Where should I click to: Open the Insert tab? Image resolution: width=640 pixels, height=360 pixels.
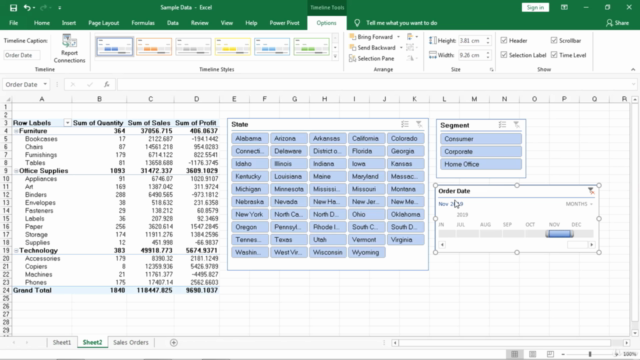pos(69,23)
